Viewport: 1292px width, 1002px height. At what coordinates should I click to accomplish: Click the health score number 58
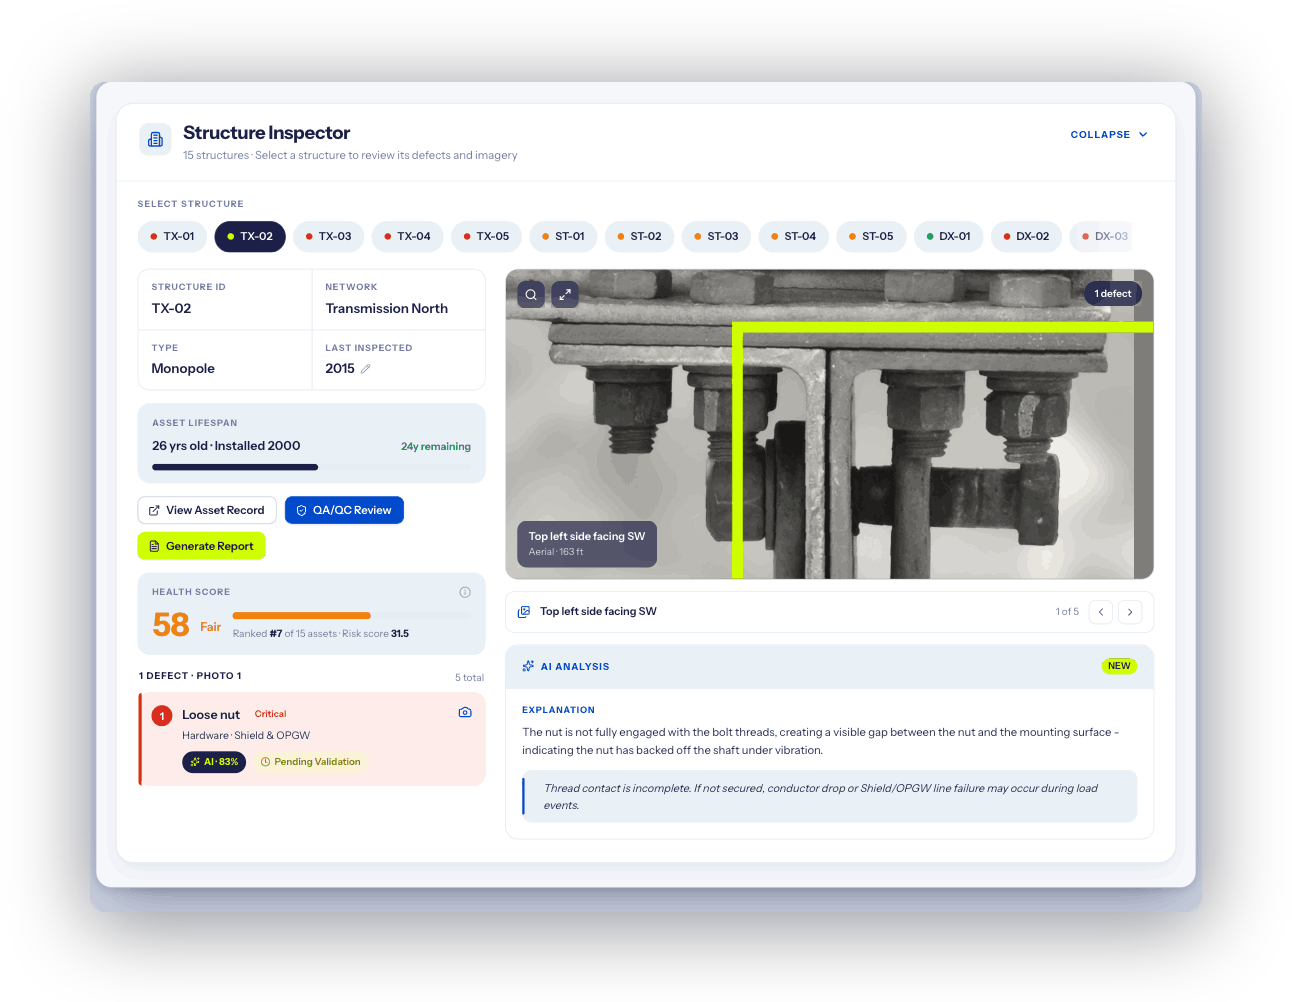171,625
